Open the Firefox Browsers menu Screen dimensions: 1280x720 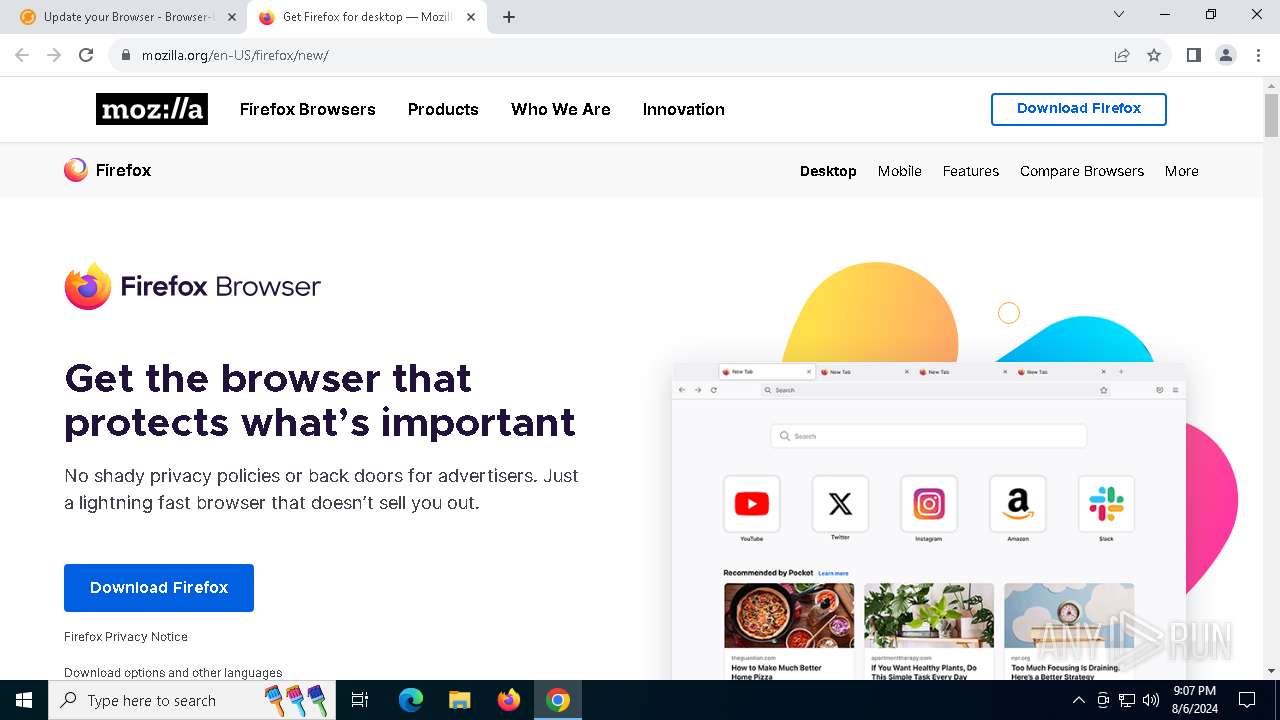coord(308,109)
